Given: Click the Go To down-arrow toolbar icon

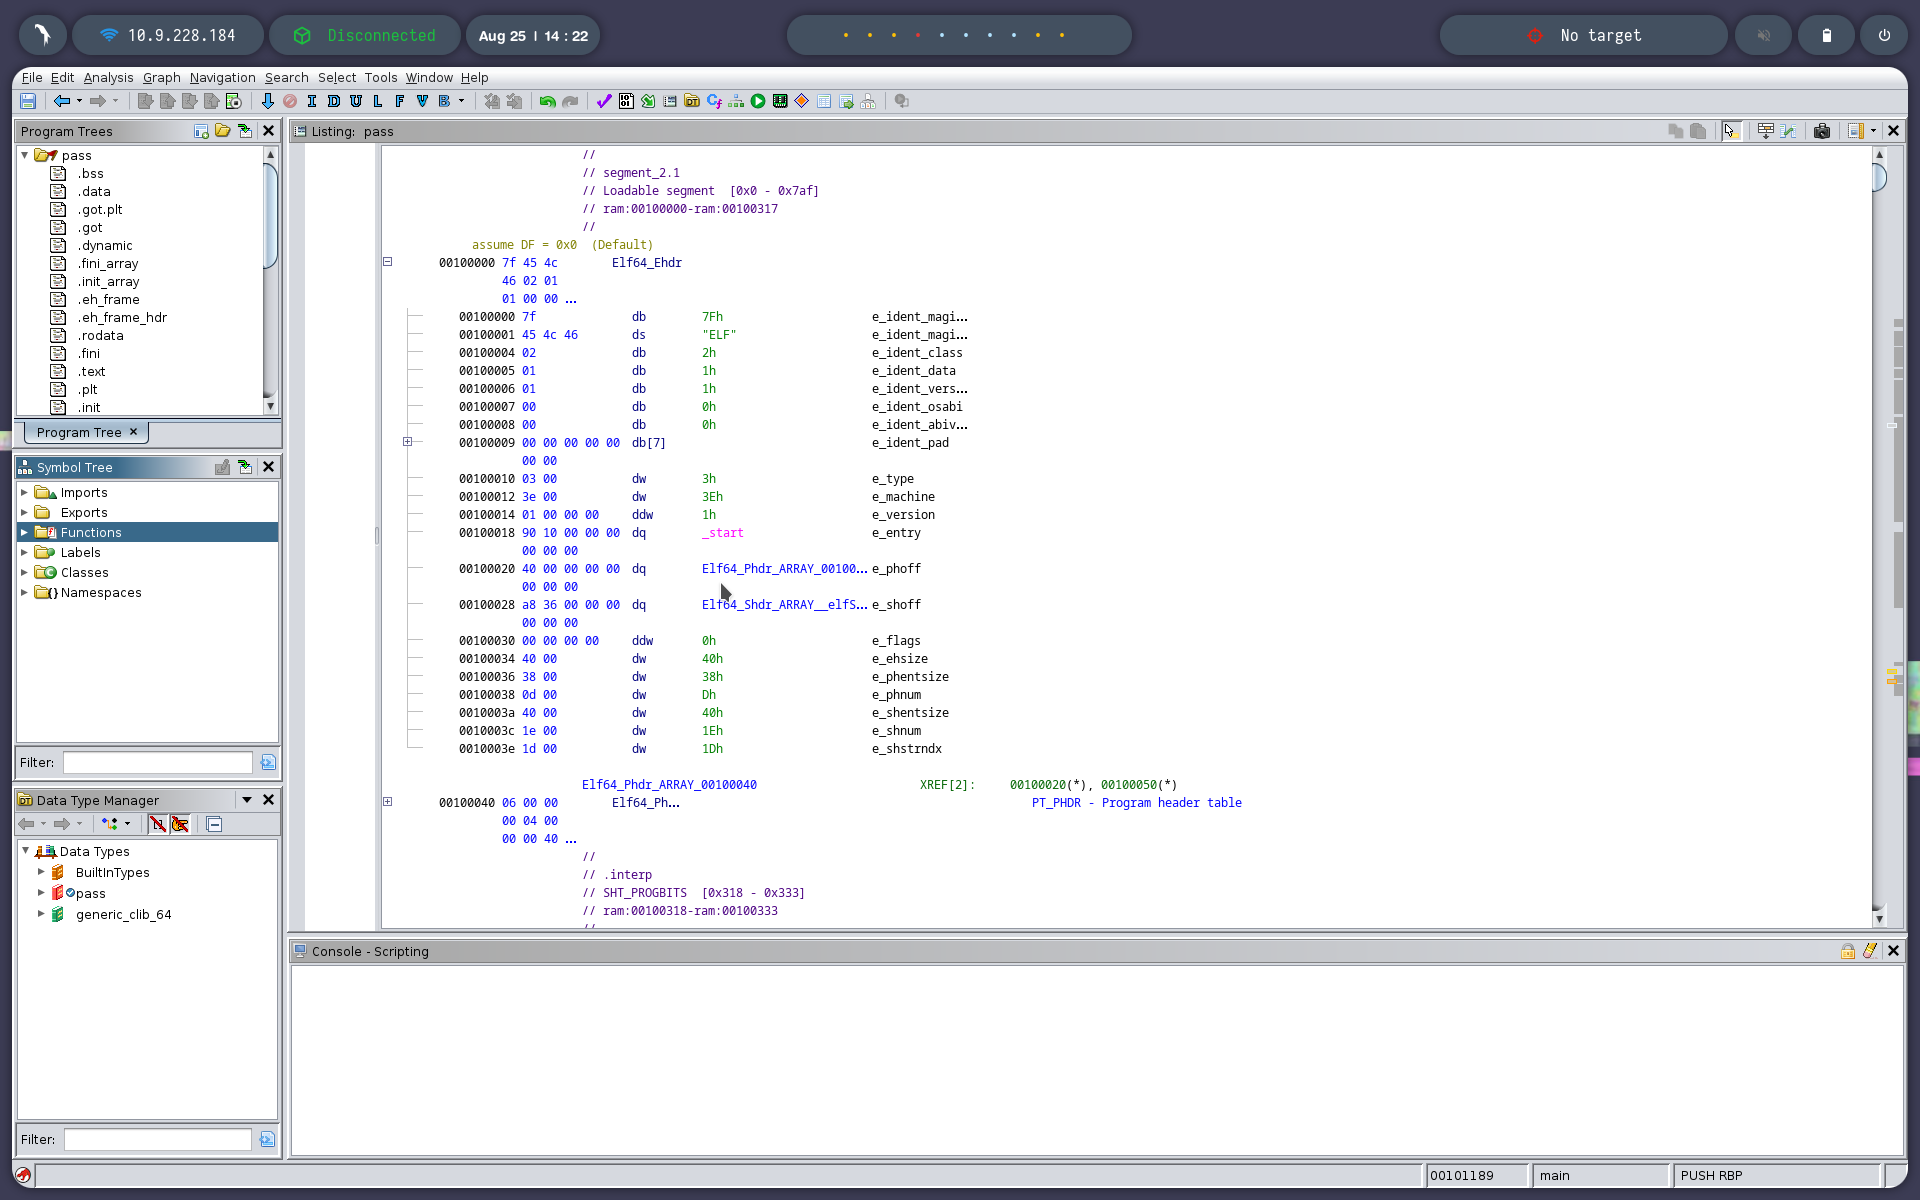Looking at the screenshot, I should point(267,101).
